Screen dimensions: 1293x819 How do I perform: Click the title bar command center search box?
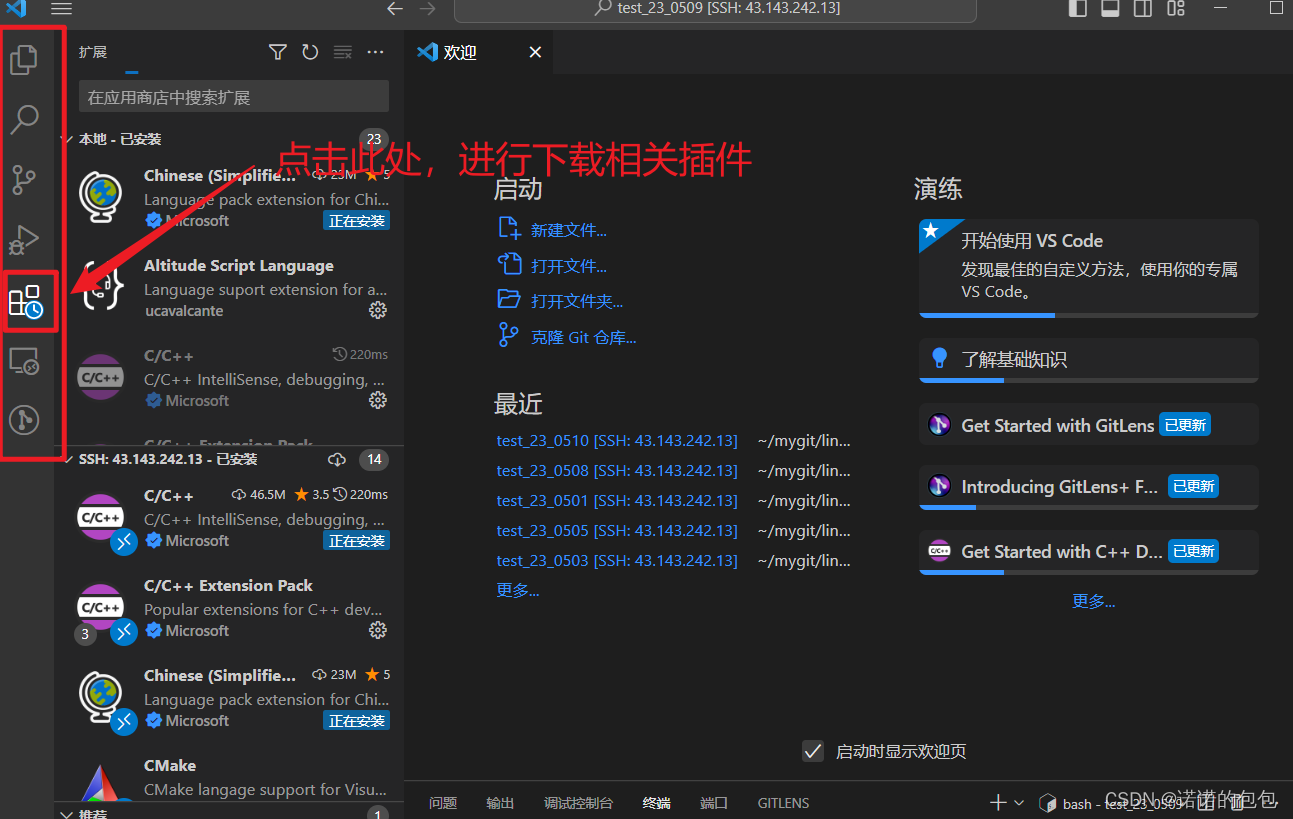coord(715,9)
